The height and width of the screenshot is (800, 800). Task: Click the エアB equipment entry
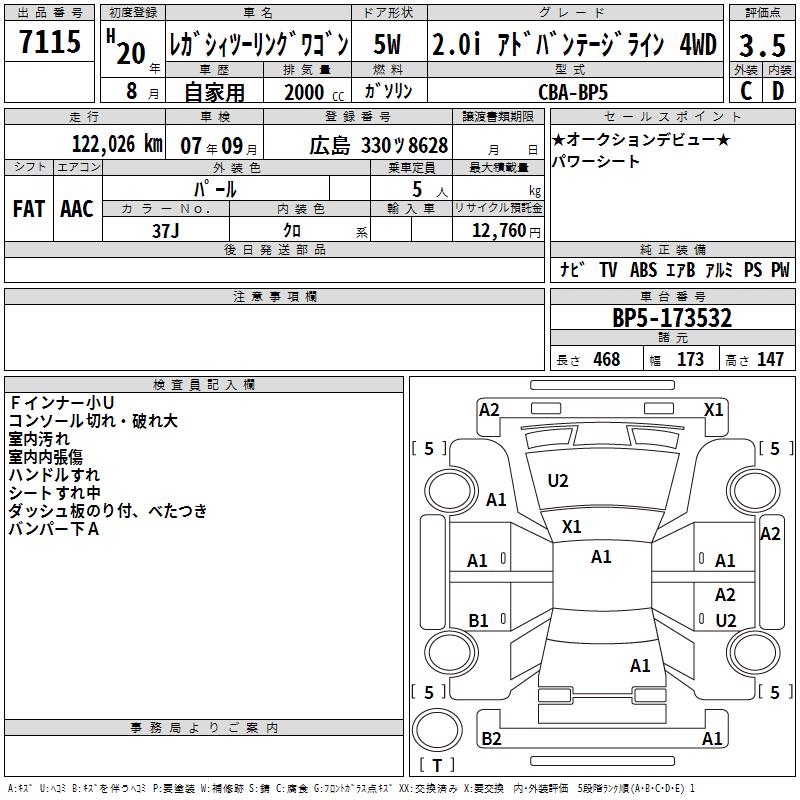click(x=681, y=269)
